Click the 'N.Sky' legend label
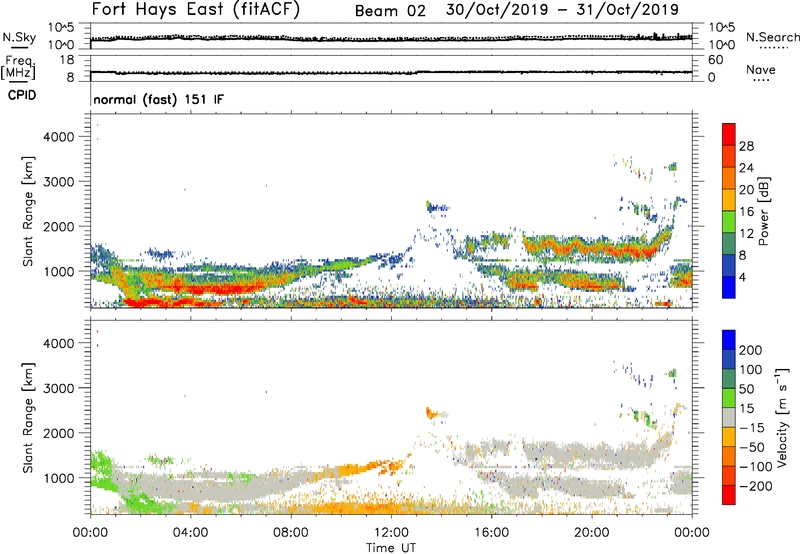Image resolution: width=800 pixels, height=554 pixels. [x=19, y=37]
